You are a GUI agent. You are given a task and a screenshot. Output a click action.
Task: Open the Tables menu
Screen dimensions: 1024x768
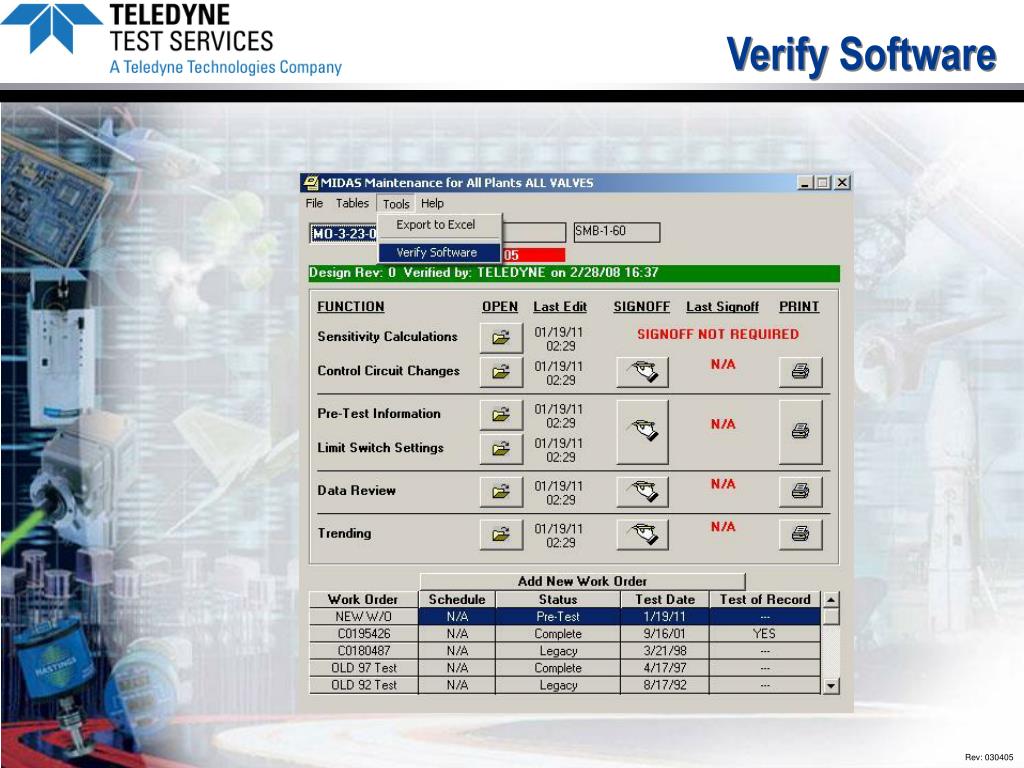[352, 203]
